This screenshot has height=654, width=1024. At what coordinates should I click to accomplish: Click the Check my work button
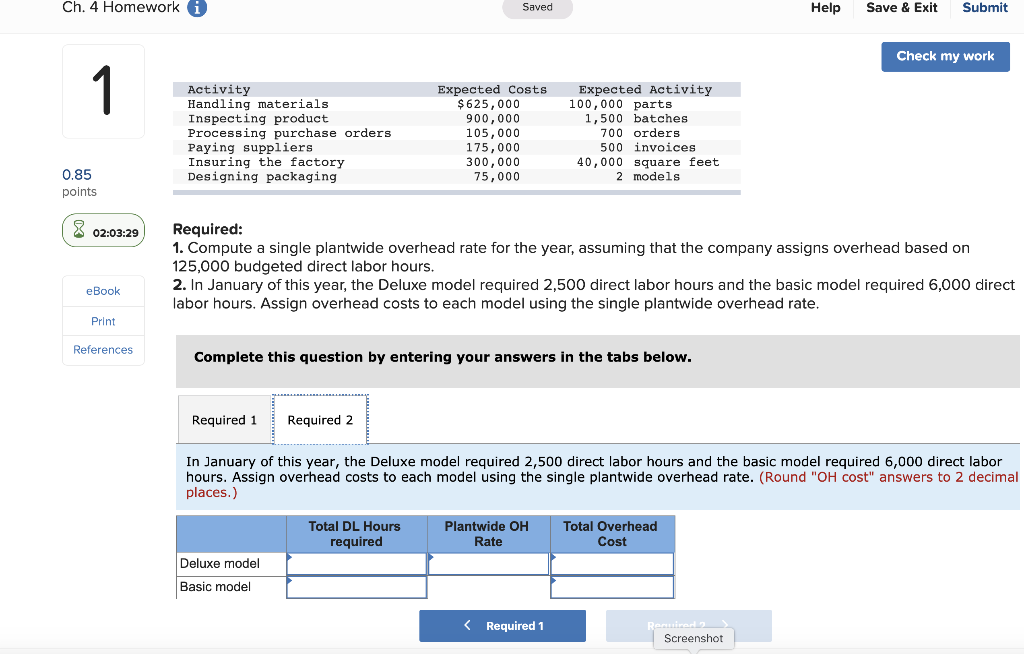[x=945, y=57]
